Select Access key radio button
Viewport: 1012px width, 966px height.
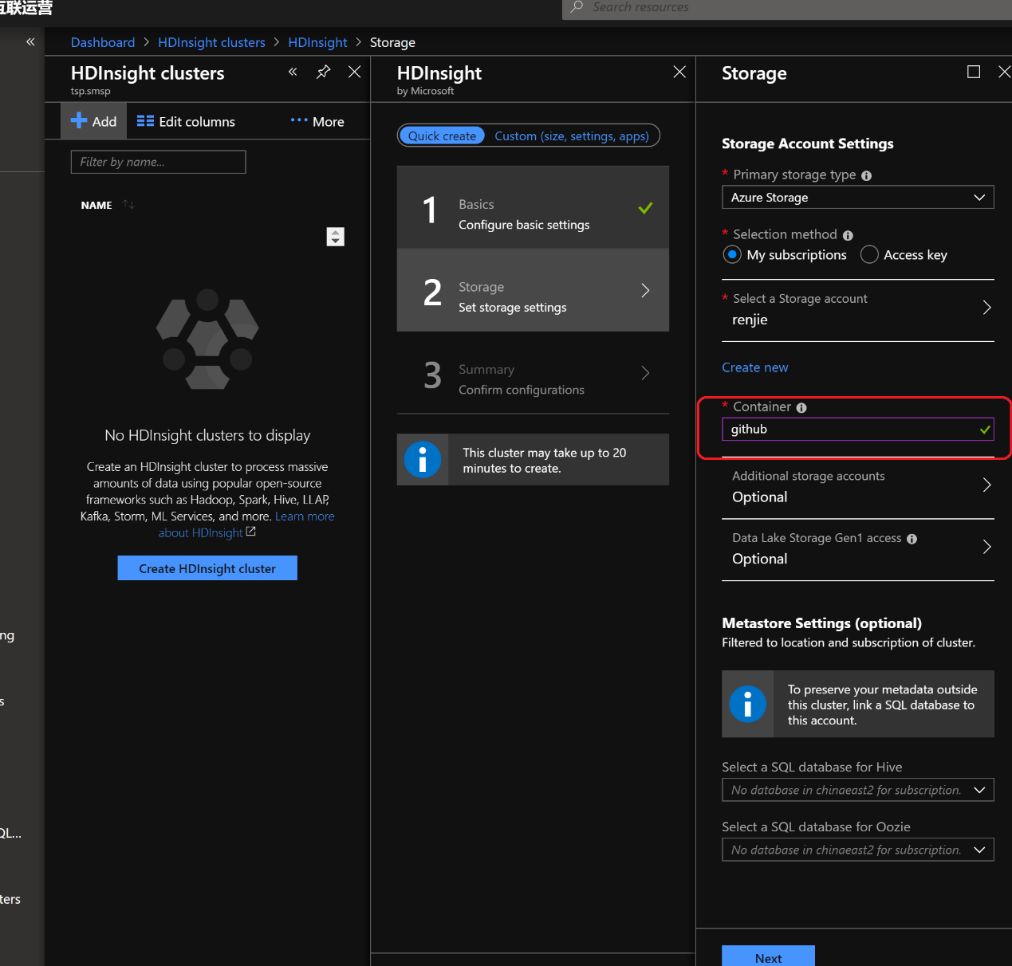[x=869, y=255]
